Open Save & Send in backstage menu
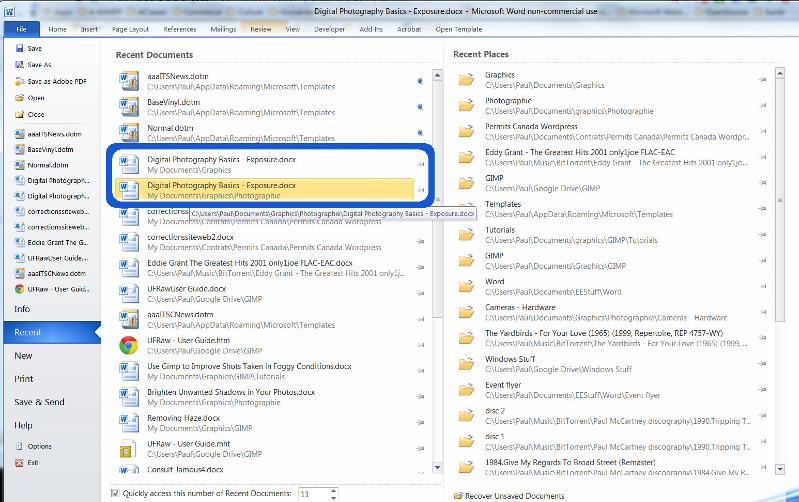799x502 pixels. (x=39, y=402)
